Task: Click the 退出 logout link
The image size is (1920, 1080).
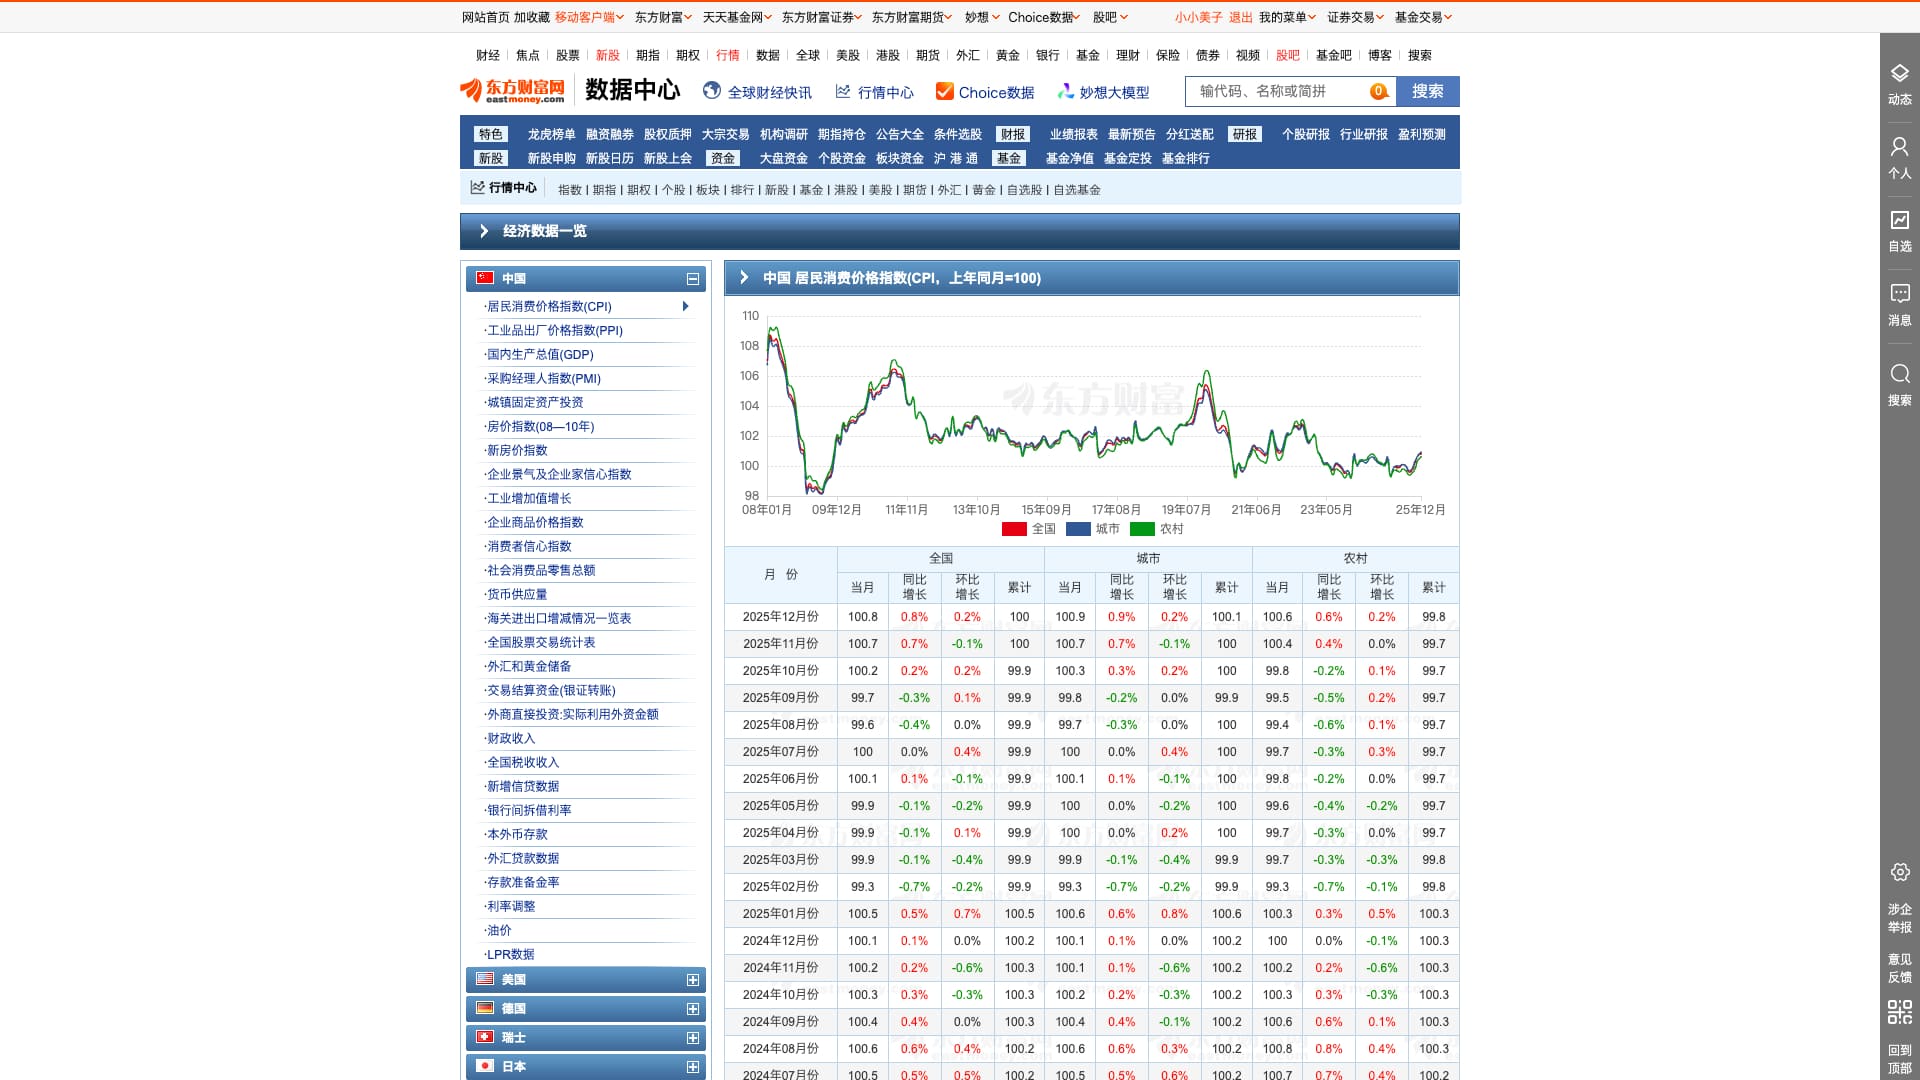Action: (1239, 17)
